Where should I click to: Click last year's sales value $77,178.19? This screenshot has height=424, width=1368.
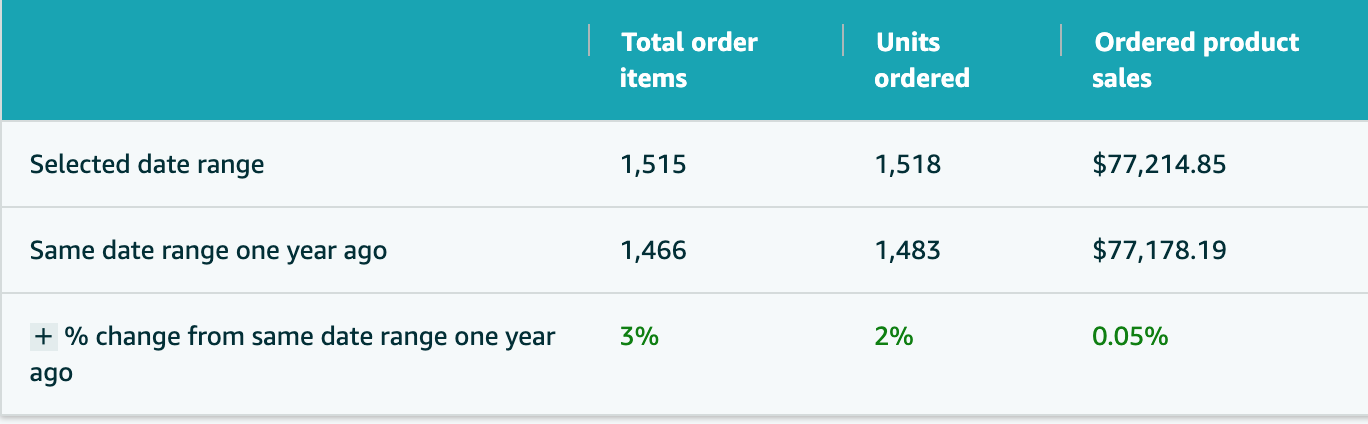click(x=1159, y=250)
